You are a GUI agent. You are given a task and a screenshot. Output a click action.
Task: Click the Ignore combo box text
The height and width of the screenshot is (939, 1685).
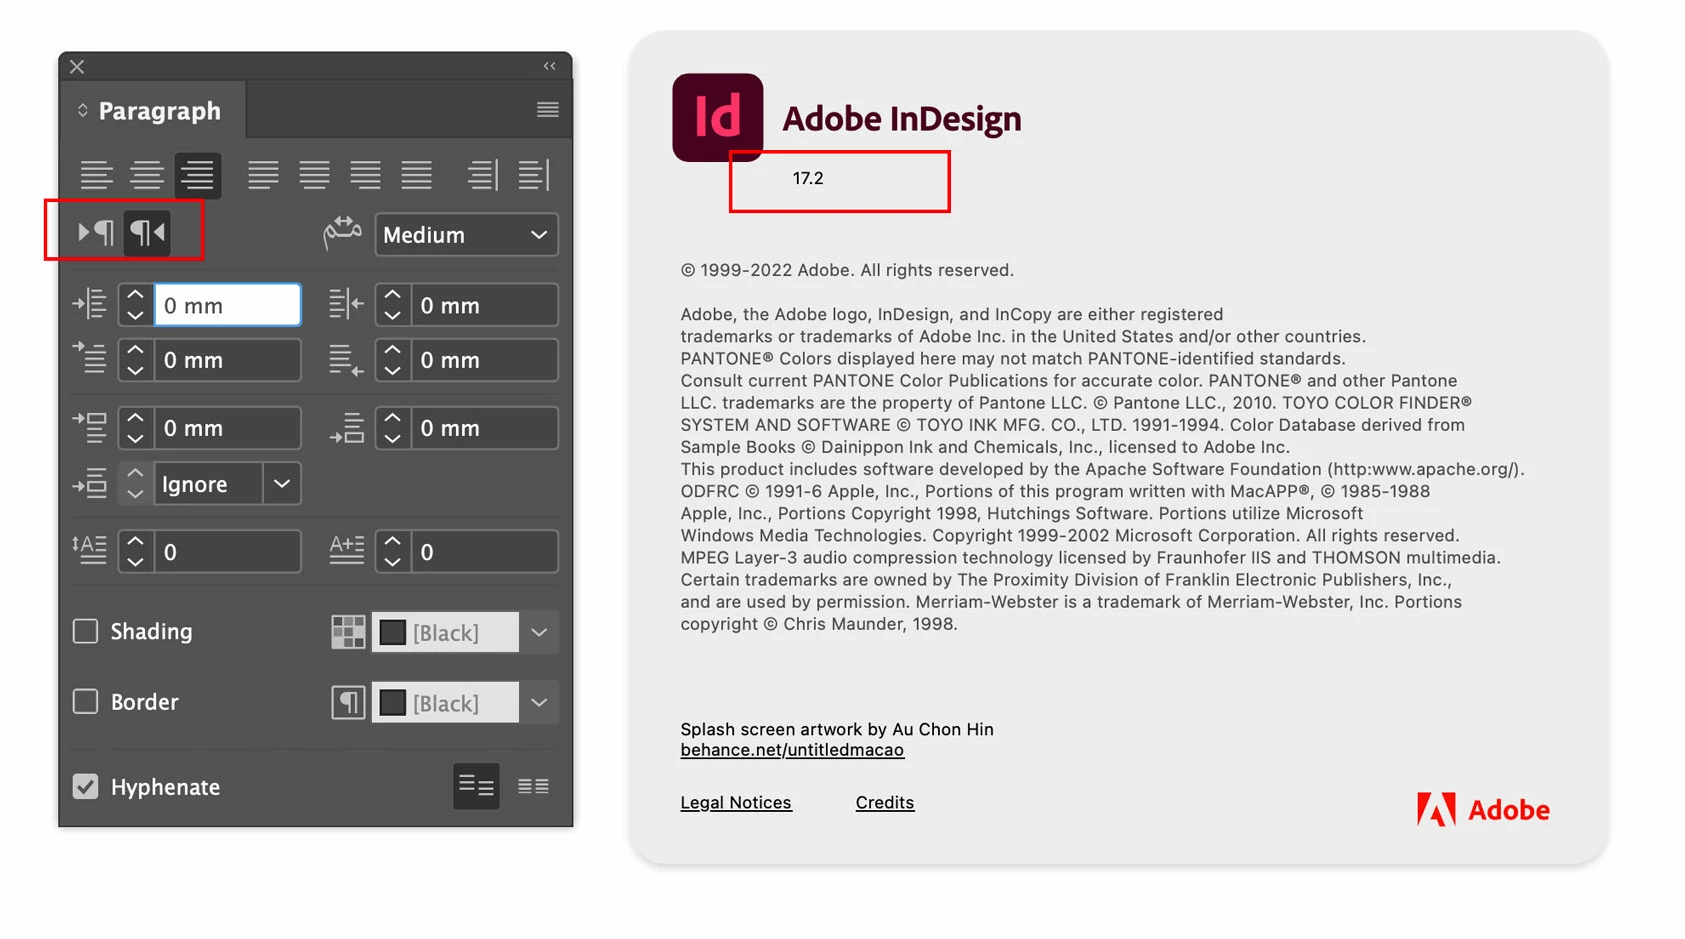click(208, 484)
